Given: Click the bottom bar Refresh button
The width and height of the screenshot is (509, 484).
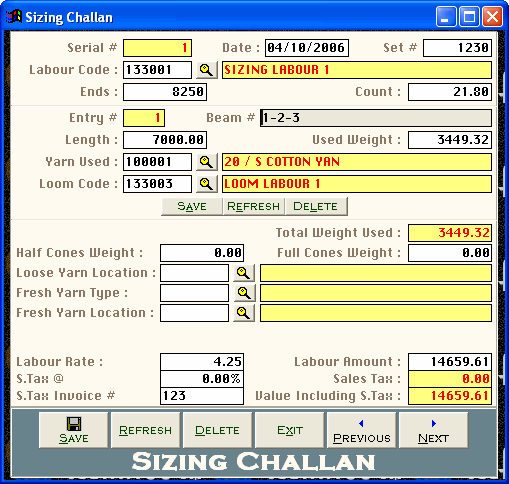Looking at the screenshot, I should [146, 430].
